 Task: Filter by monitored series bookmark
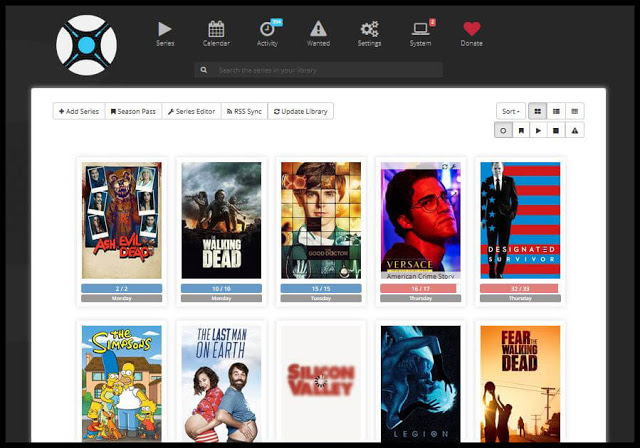521,130
